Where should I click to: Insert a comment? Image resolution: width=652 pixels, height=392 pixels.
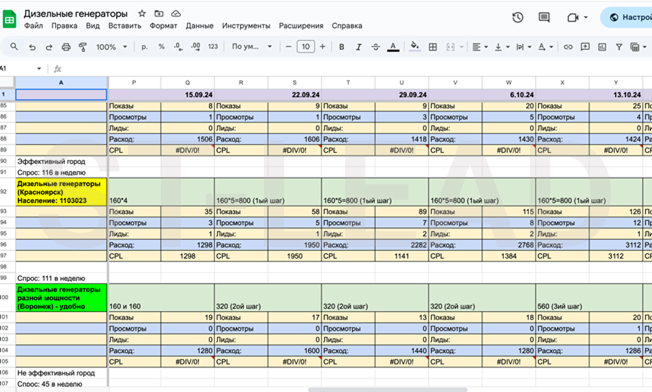(585, 47)
